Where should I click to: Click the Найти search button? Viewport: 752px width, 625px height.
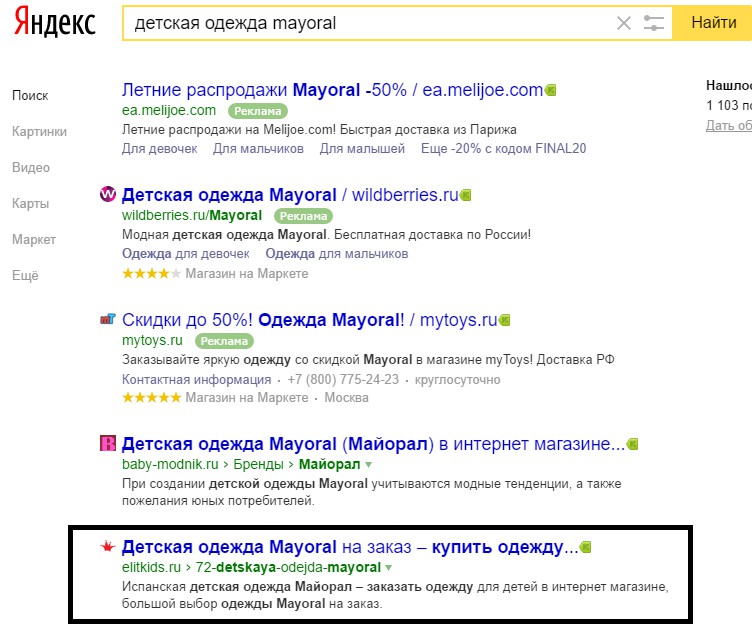click(x=713, y=23)
